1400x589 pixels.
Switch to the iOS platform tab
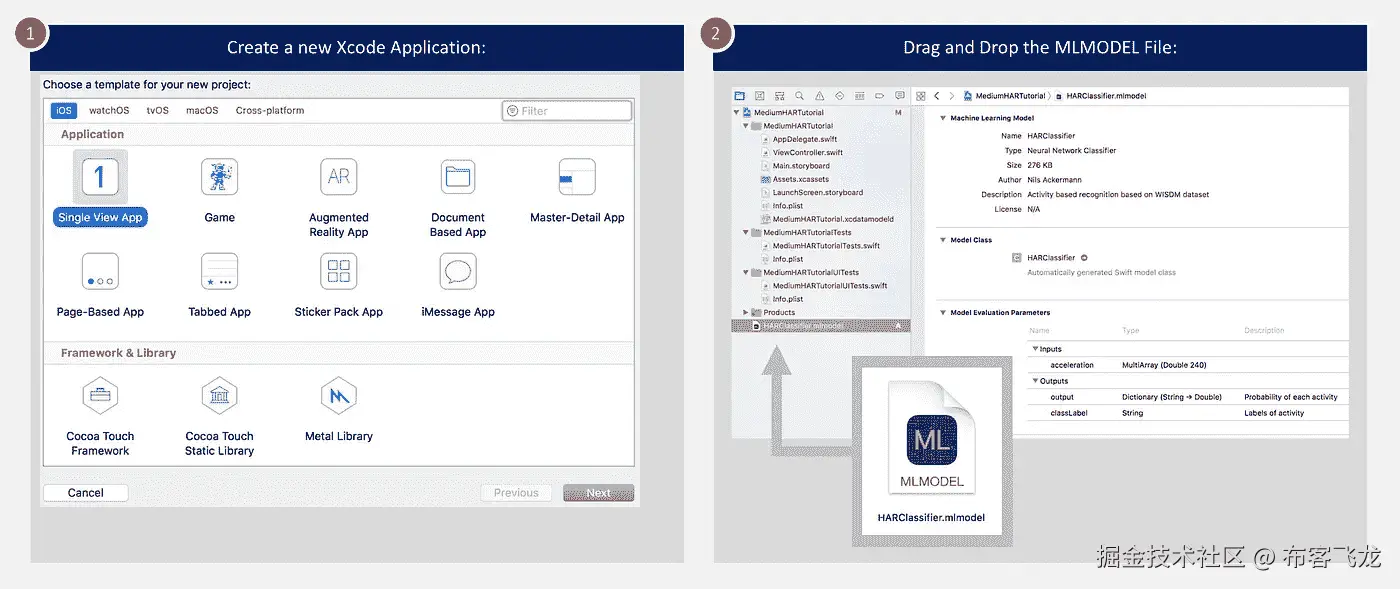coord(64,110)
